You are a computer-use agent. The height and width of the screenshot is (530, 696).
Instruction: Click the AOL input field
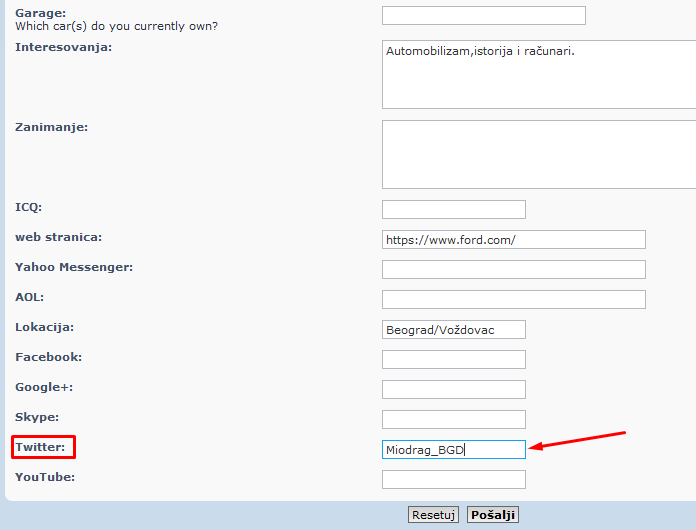[514, 300]
